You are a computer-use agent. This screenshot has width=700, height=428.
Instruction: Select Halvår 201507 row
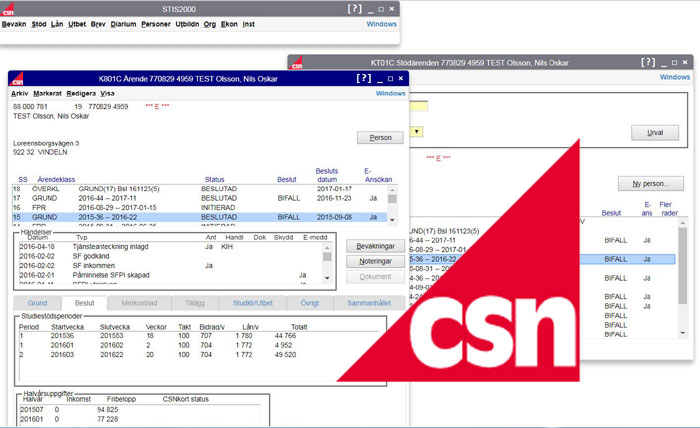(138, 409)
